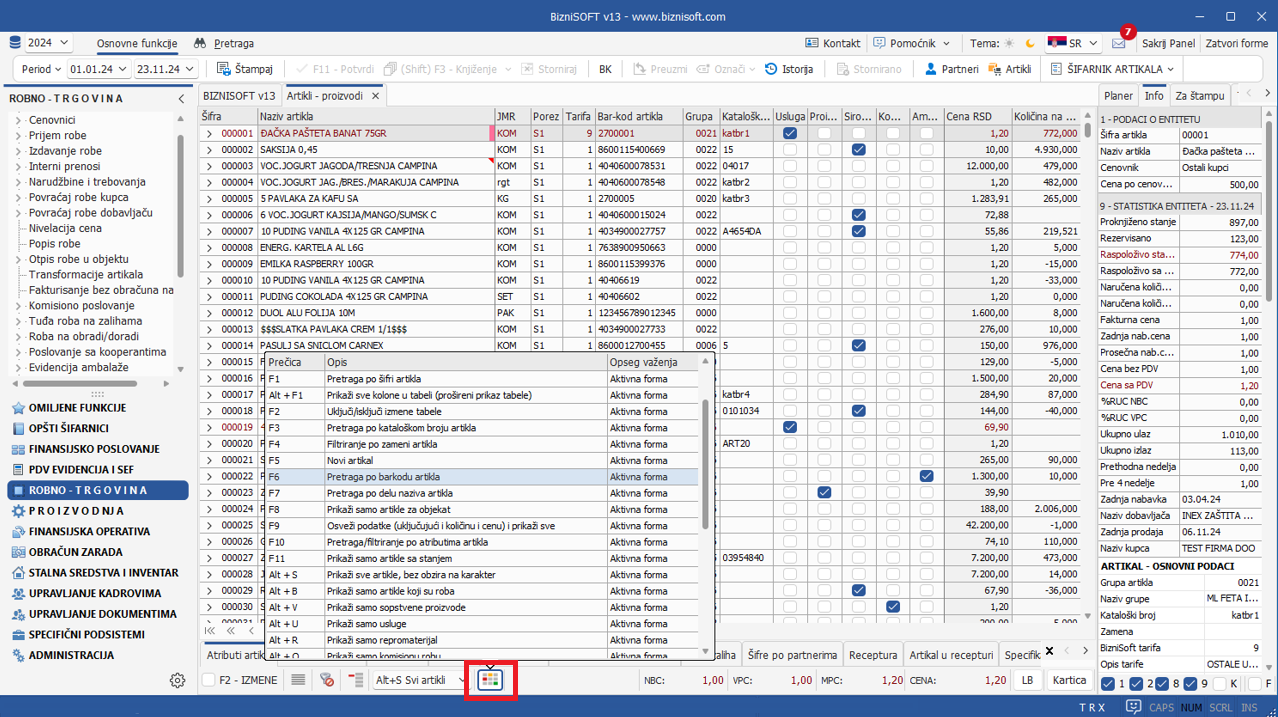
Task: Toggle F2 - IZMENE checkbox
Action: click(x=209, y=680)
